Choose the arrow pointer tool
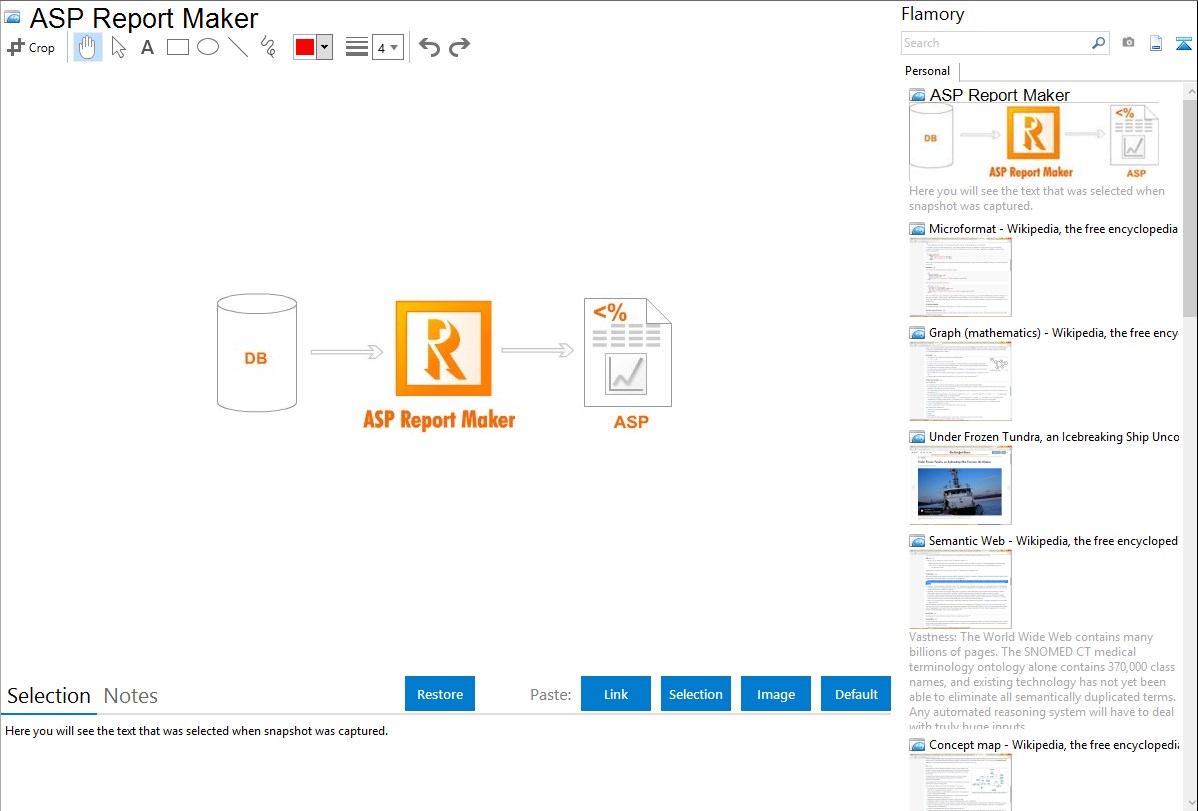The height and width of the screenshot is (811, 1198). coord(118,47)
